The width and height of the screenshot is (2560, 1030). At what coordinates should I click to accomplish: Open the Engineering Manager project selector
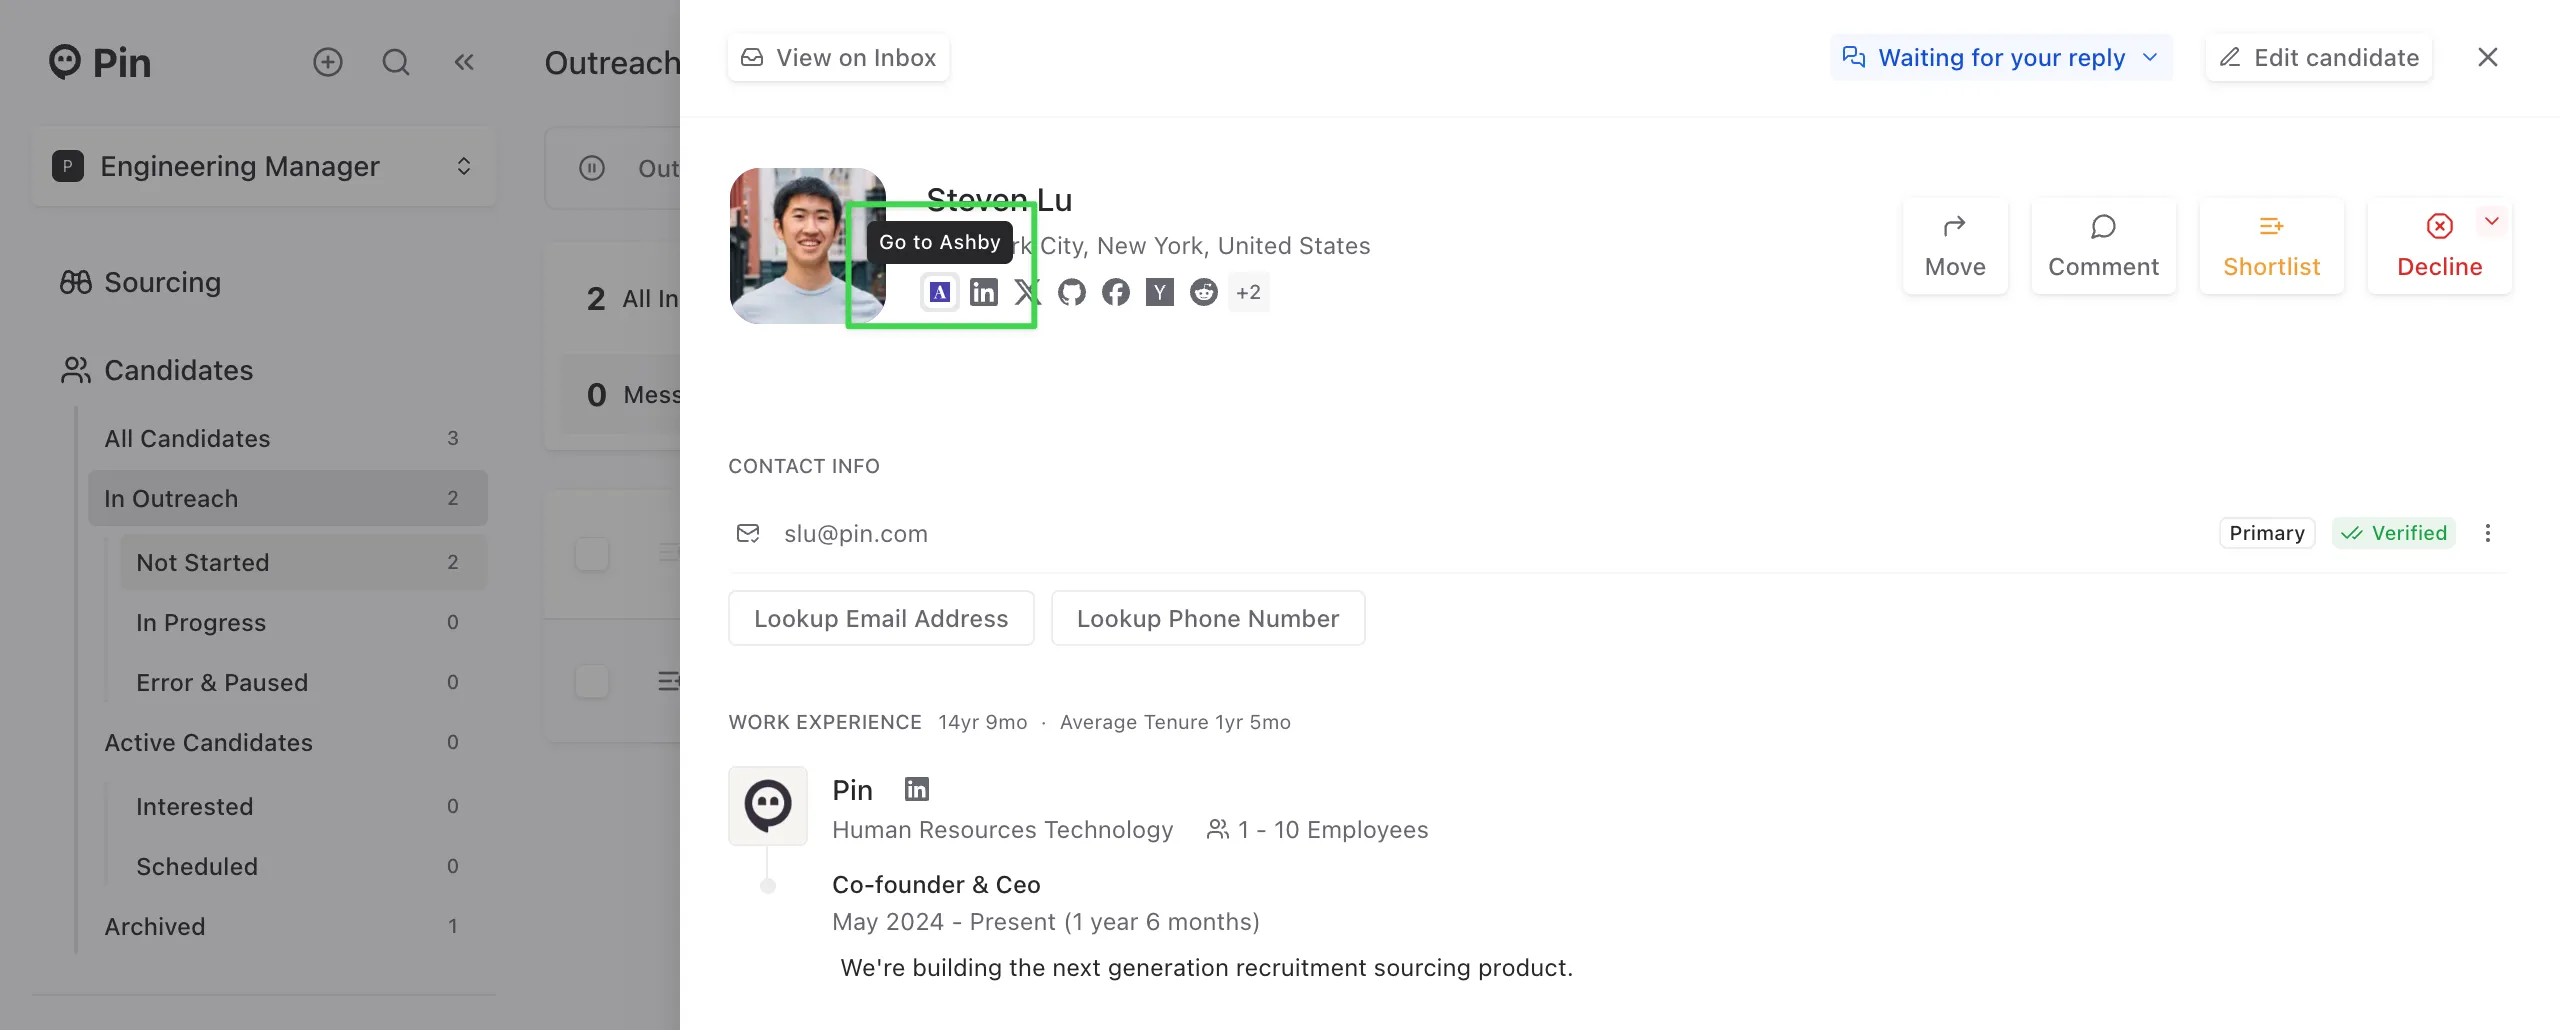pos(264,166)
